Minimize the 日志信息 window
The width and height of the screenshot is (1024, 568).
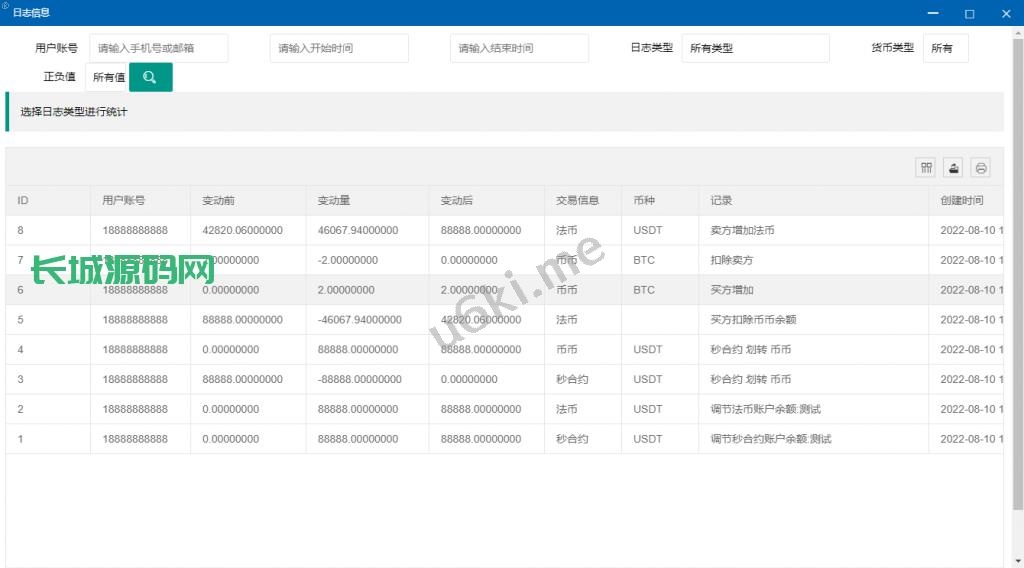pyautogui.click(x=932, y=13)
